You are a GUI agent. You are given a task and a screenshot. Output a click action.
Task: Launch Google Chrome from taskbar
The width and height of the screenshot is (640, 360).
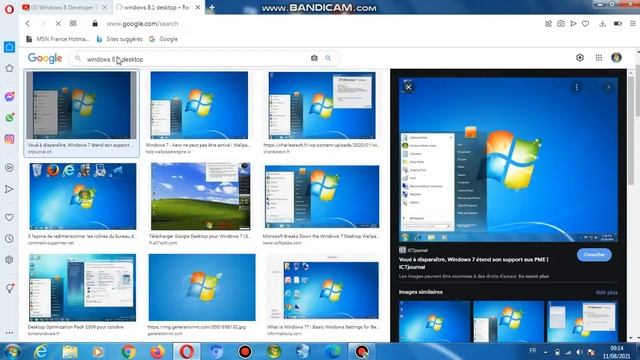(x=128, y=351)
